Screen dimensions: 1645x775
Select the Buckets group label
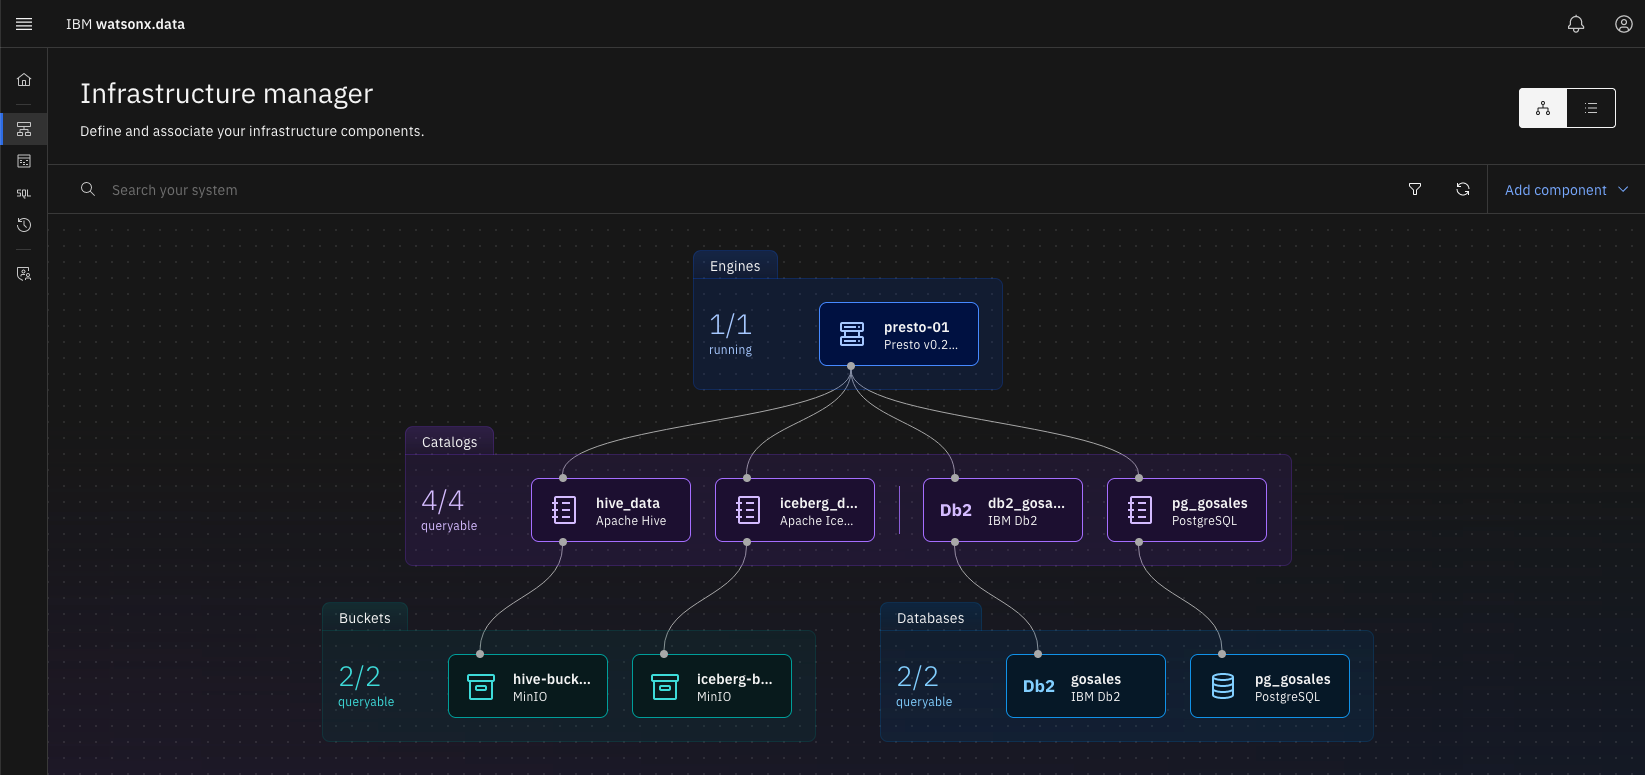point(365,618)
